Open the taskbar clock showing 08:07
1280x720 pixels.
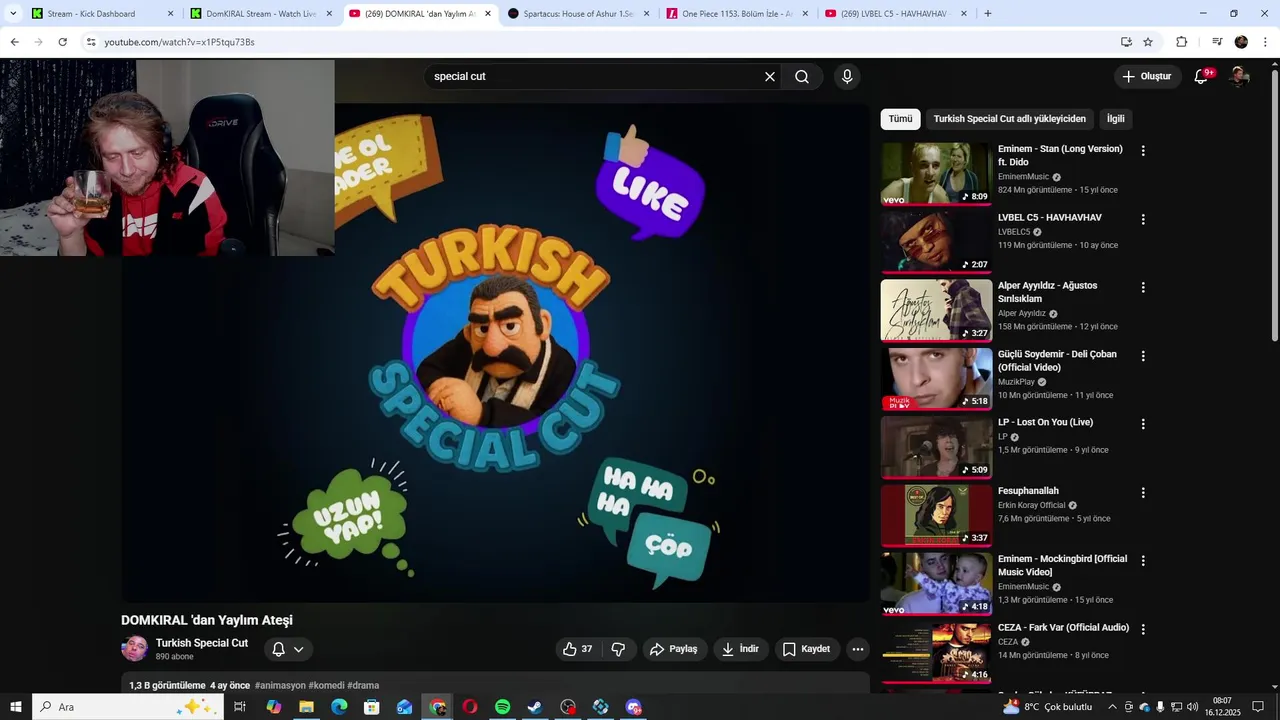1222,707
